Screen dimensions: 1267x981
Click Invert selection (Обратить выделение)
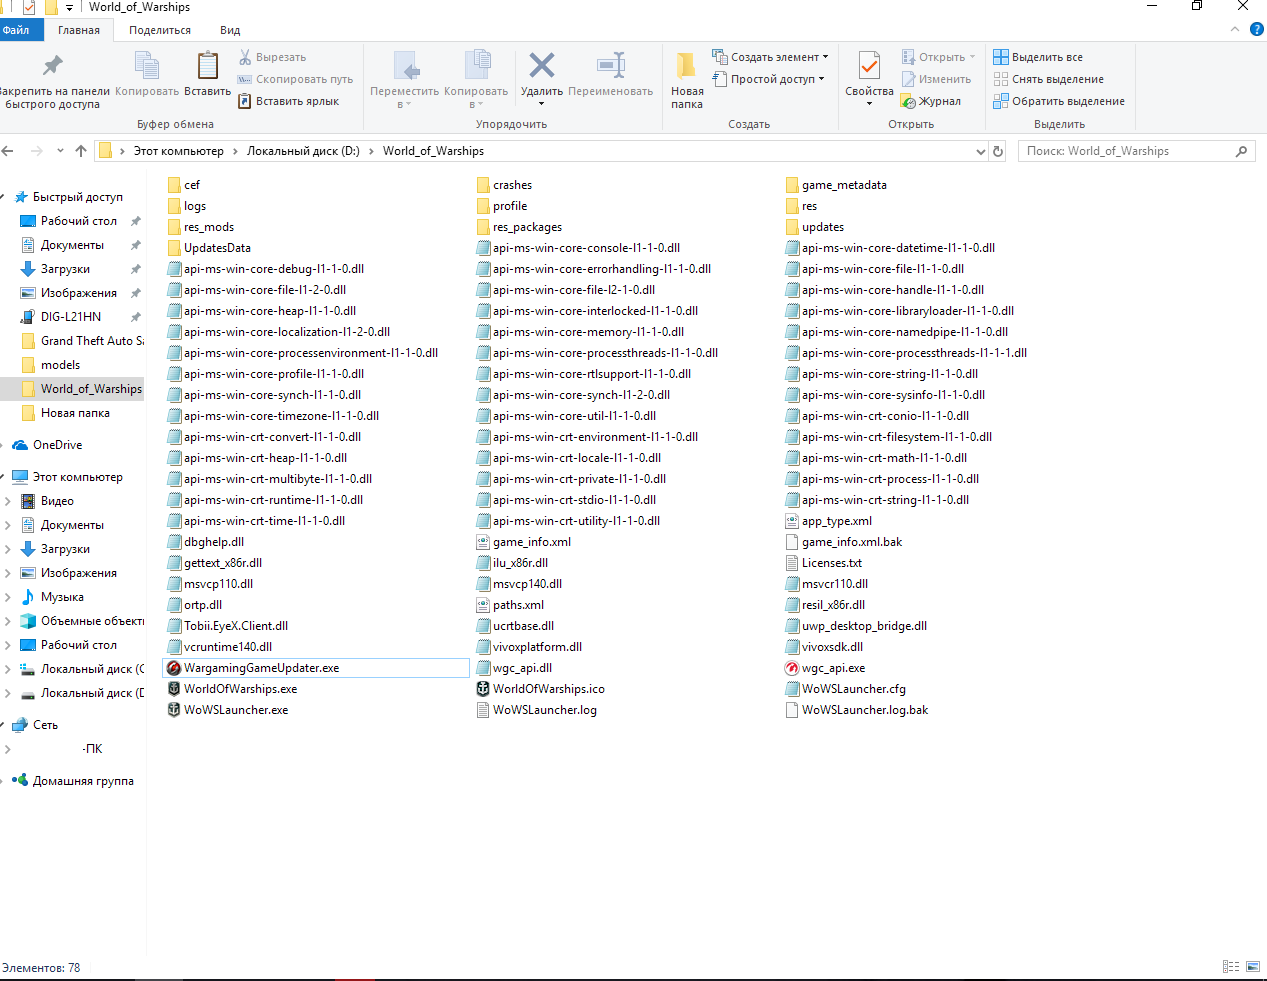pos(1059,101)
